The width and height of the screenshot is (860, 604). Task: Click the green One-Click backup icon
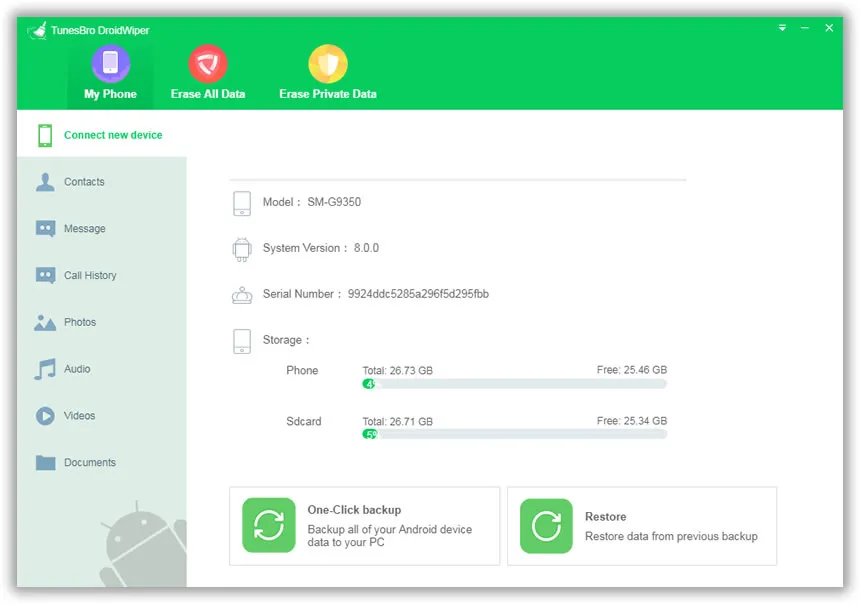(269, 526)
